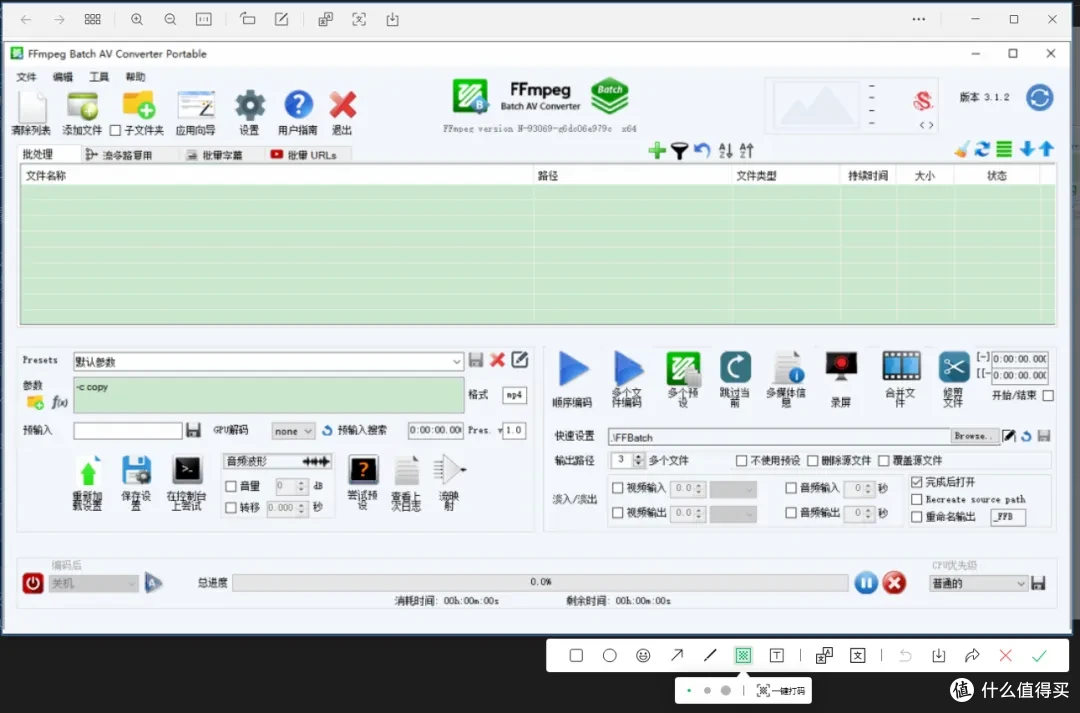
Task: Click 跳过当前 skip current icon
Action: pyautogui.click(x=735, y=367)
